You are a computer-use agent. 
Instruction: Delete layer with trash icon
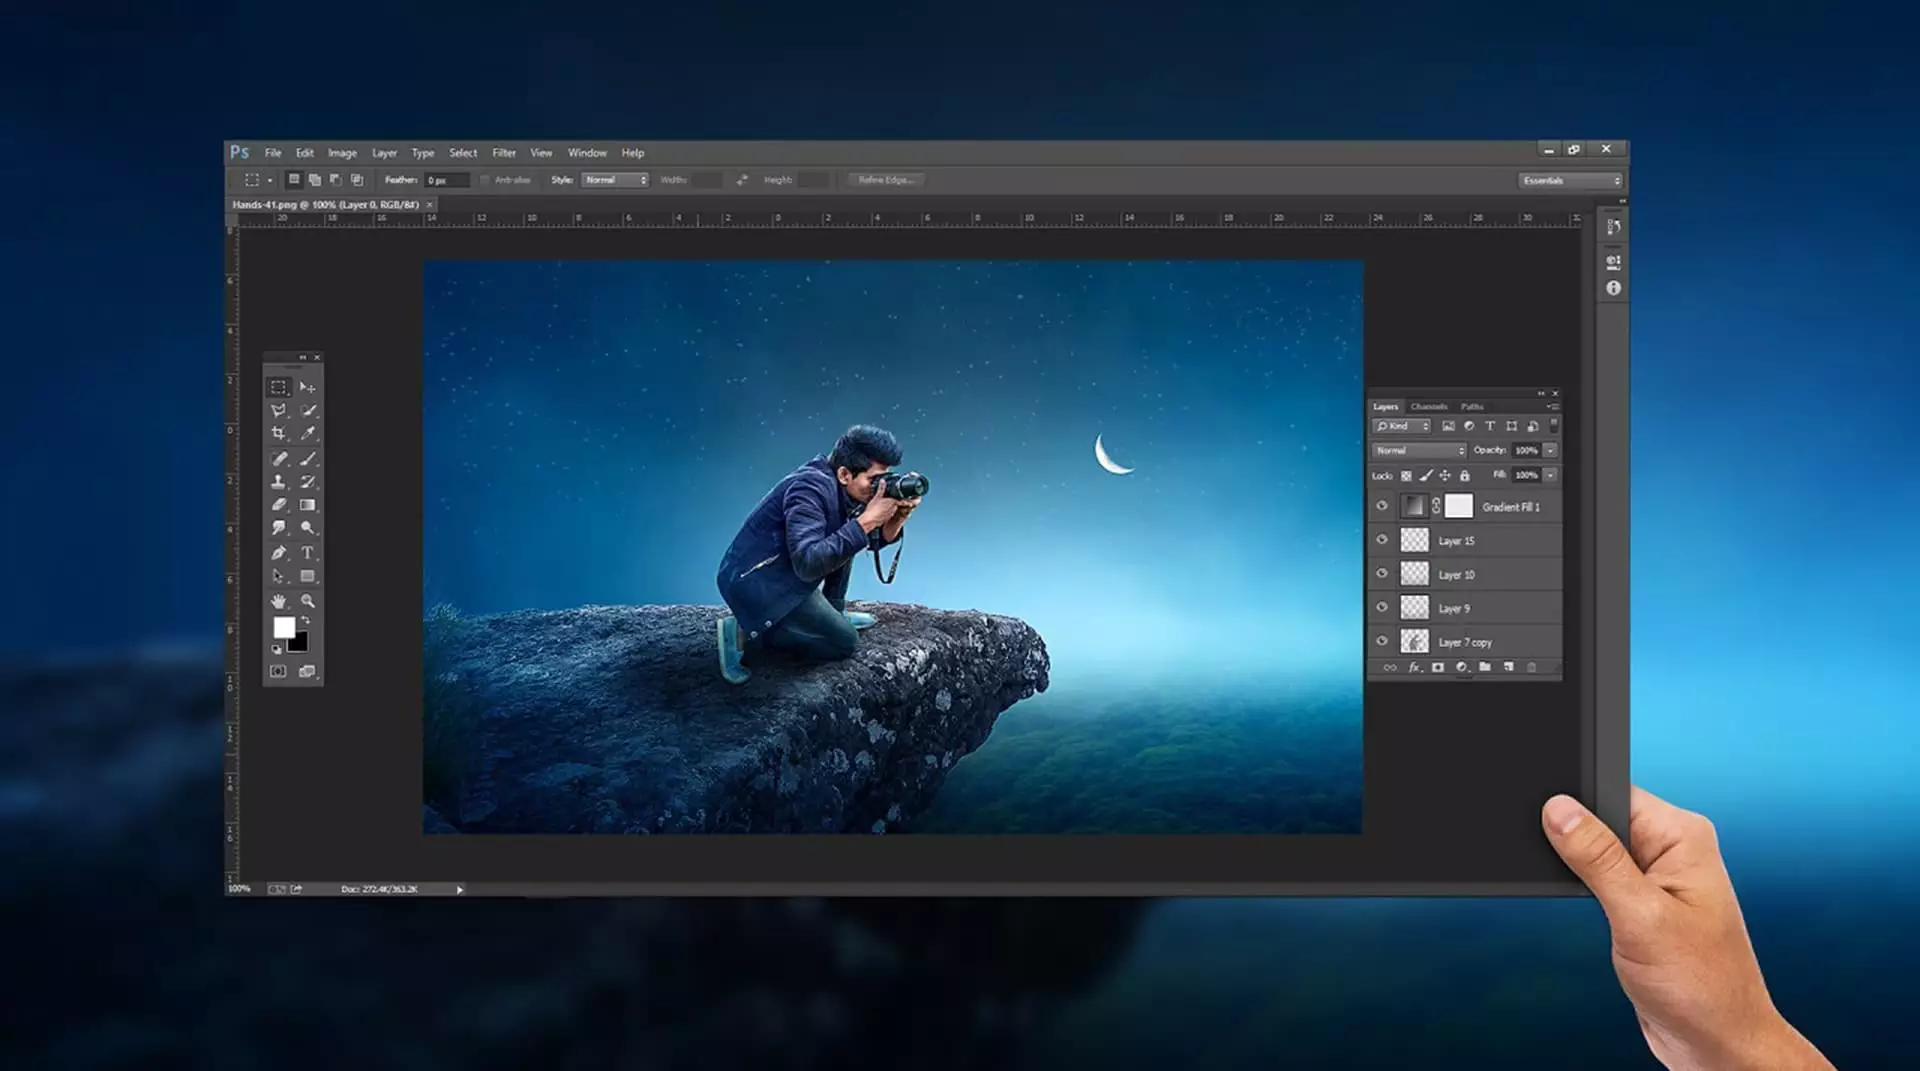[1531, 667]
